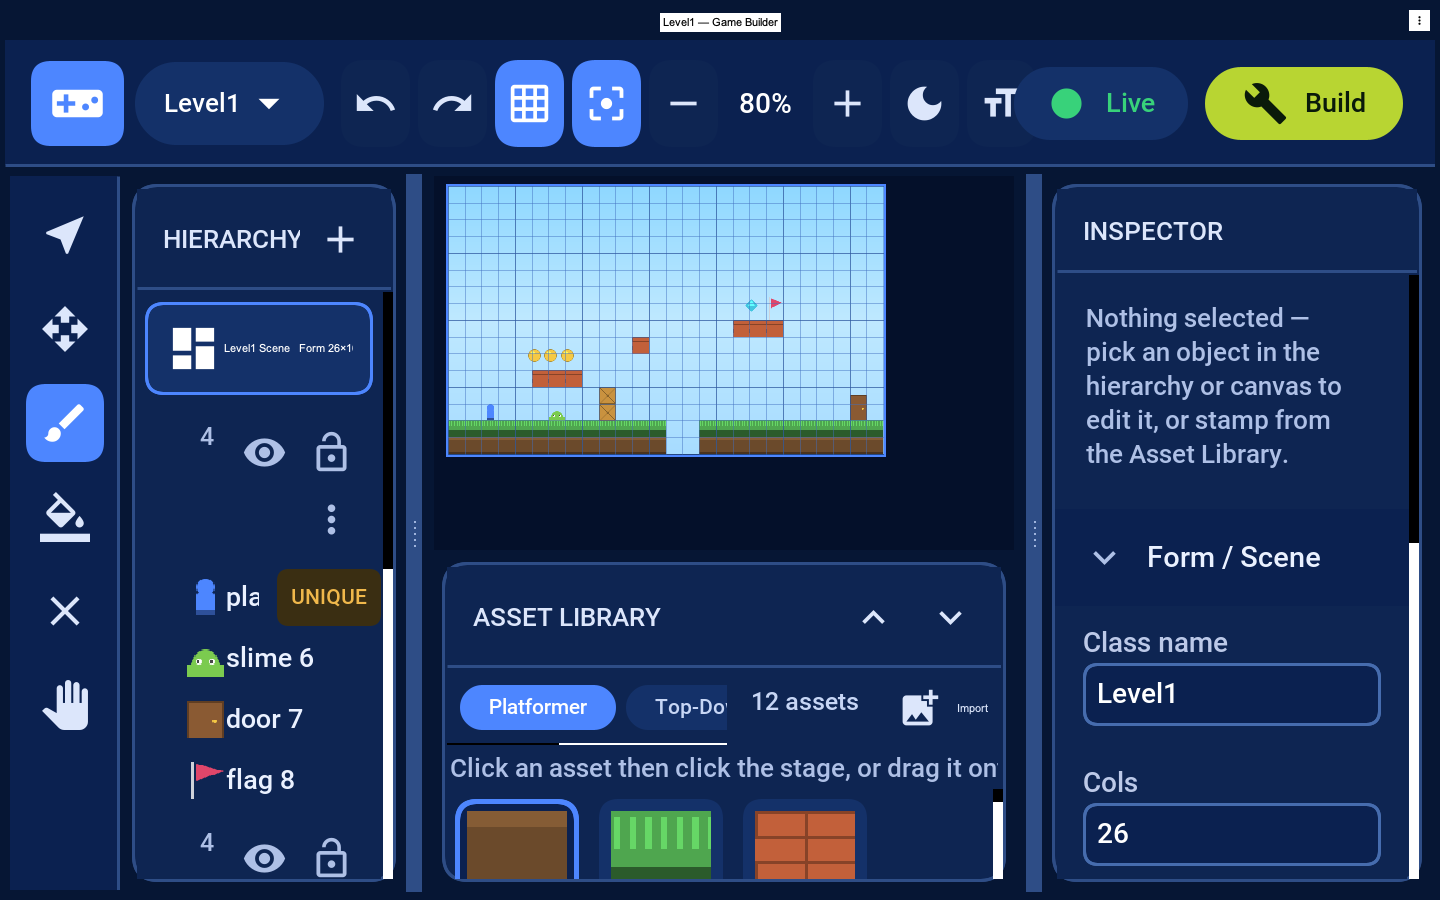Click the right panel splitter handle
This screenshot has height=900, width=1440.
coord(1034,533)
